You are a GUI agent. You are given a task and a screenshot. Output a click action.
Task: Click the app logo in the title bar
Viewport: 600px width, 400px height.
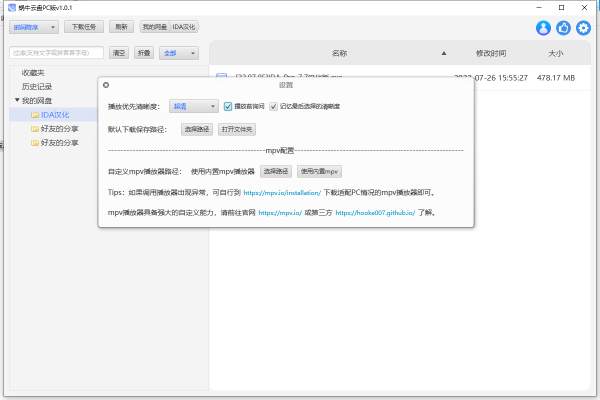[x=8, y=6]
